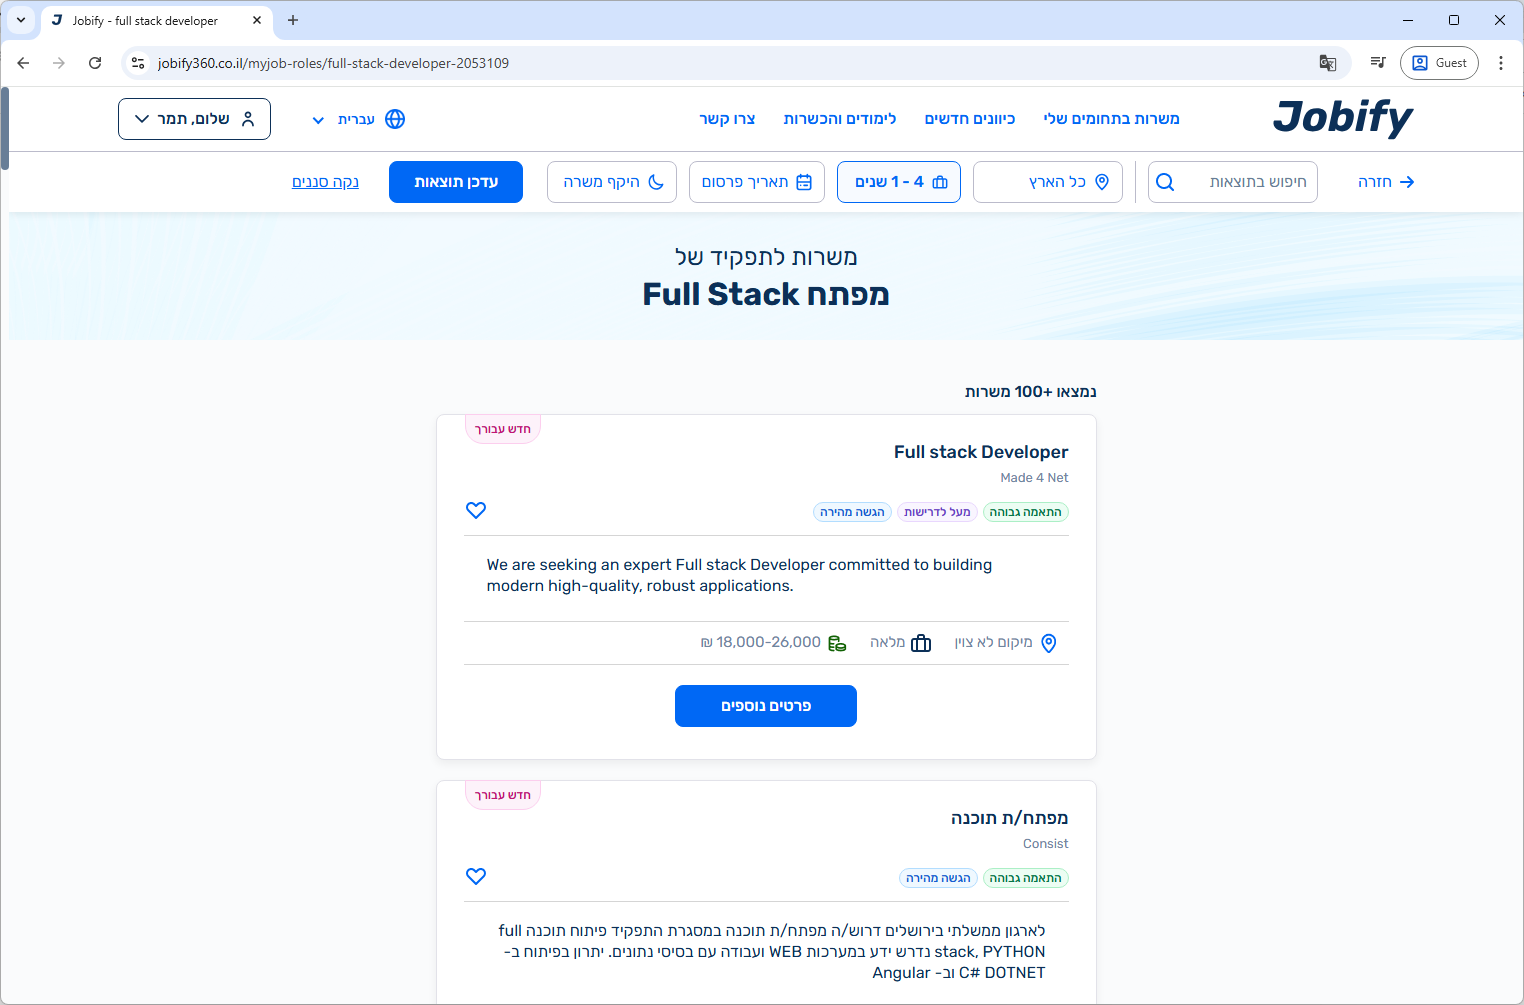This screenshot has height=1005, width=1524.
Task: Go to Studies and Training menu item
Action: tap(839, 119)
